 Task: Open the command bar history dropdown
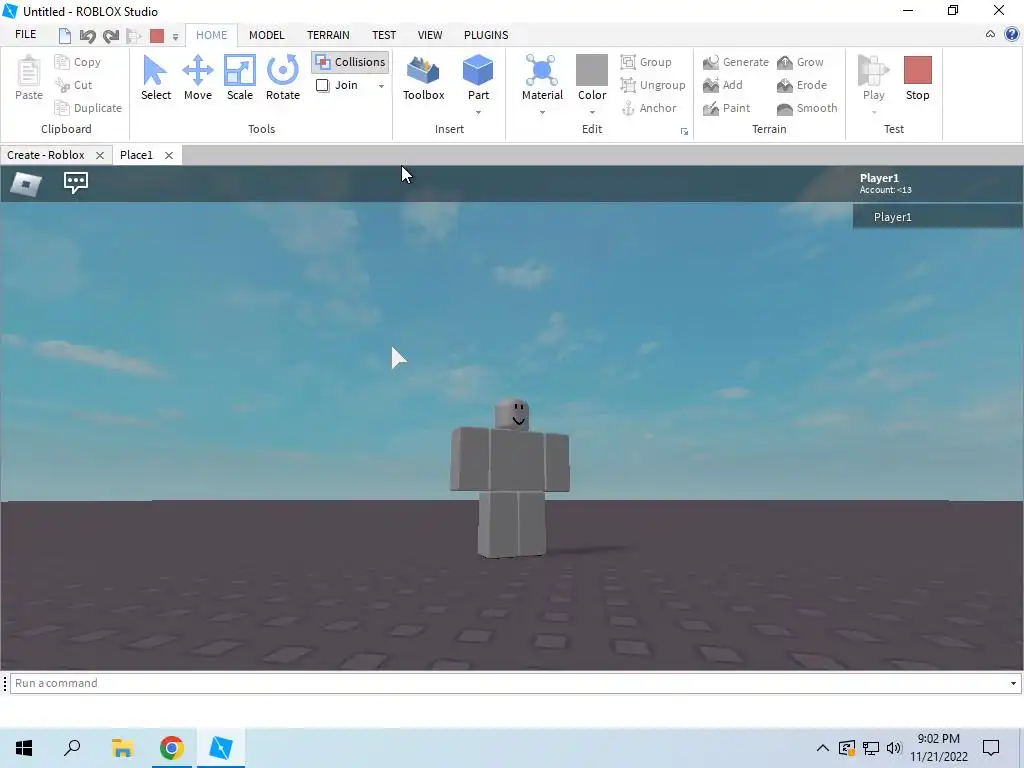click(x=1013, y=683)
